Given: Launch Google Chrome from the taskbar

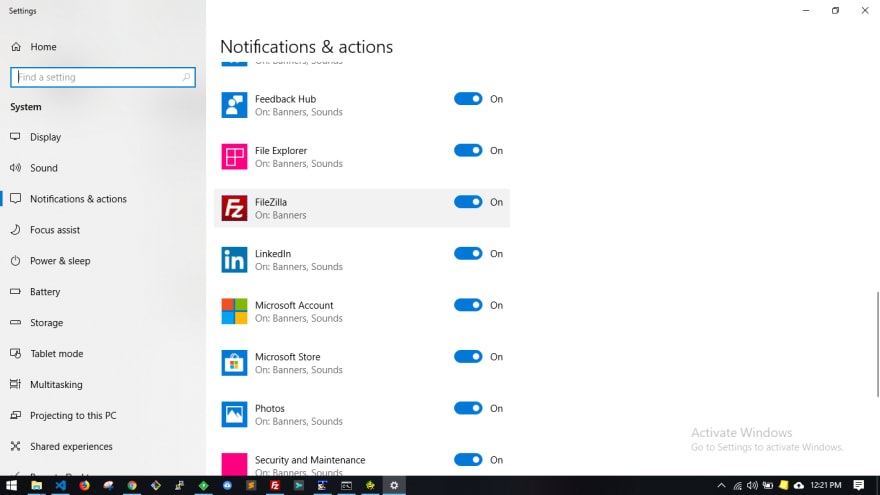Looking at the screenshot, I should point(132,485).
